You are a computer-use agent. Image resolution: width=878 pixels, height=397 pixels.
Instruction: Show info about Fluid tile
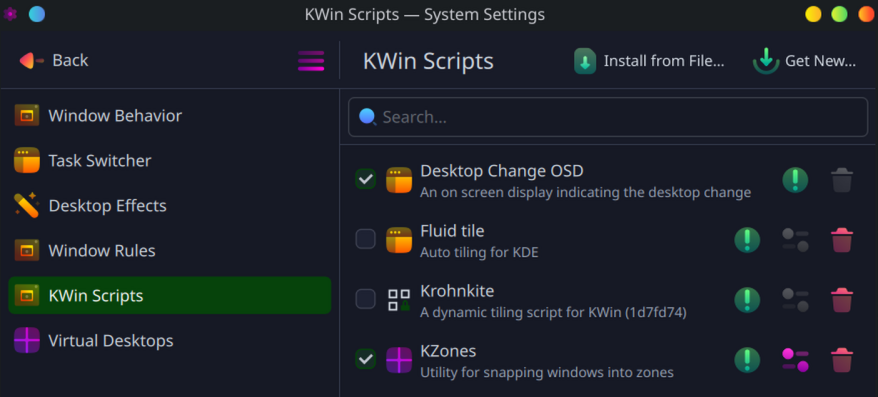click(747, 240)
